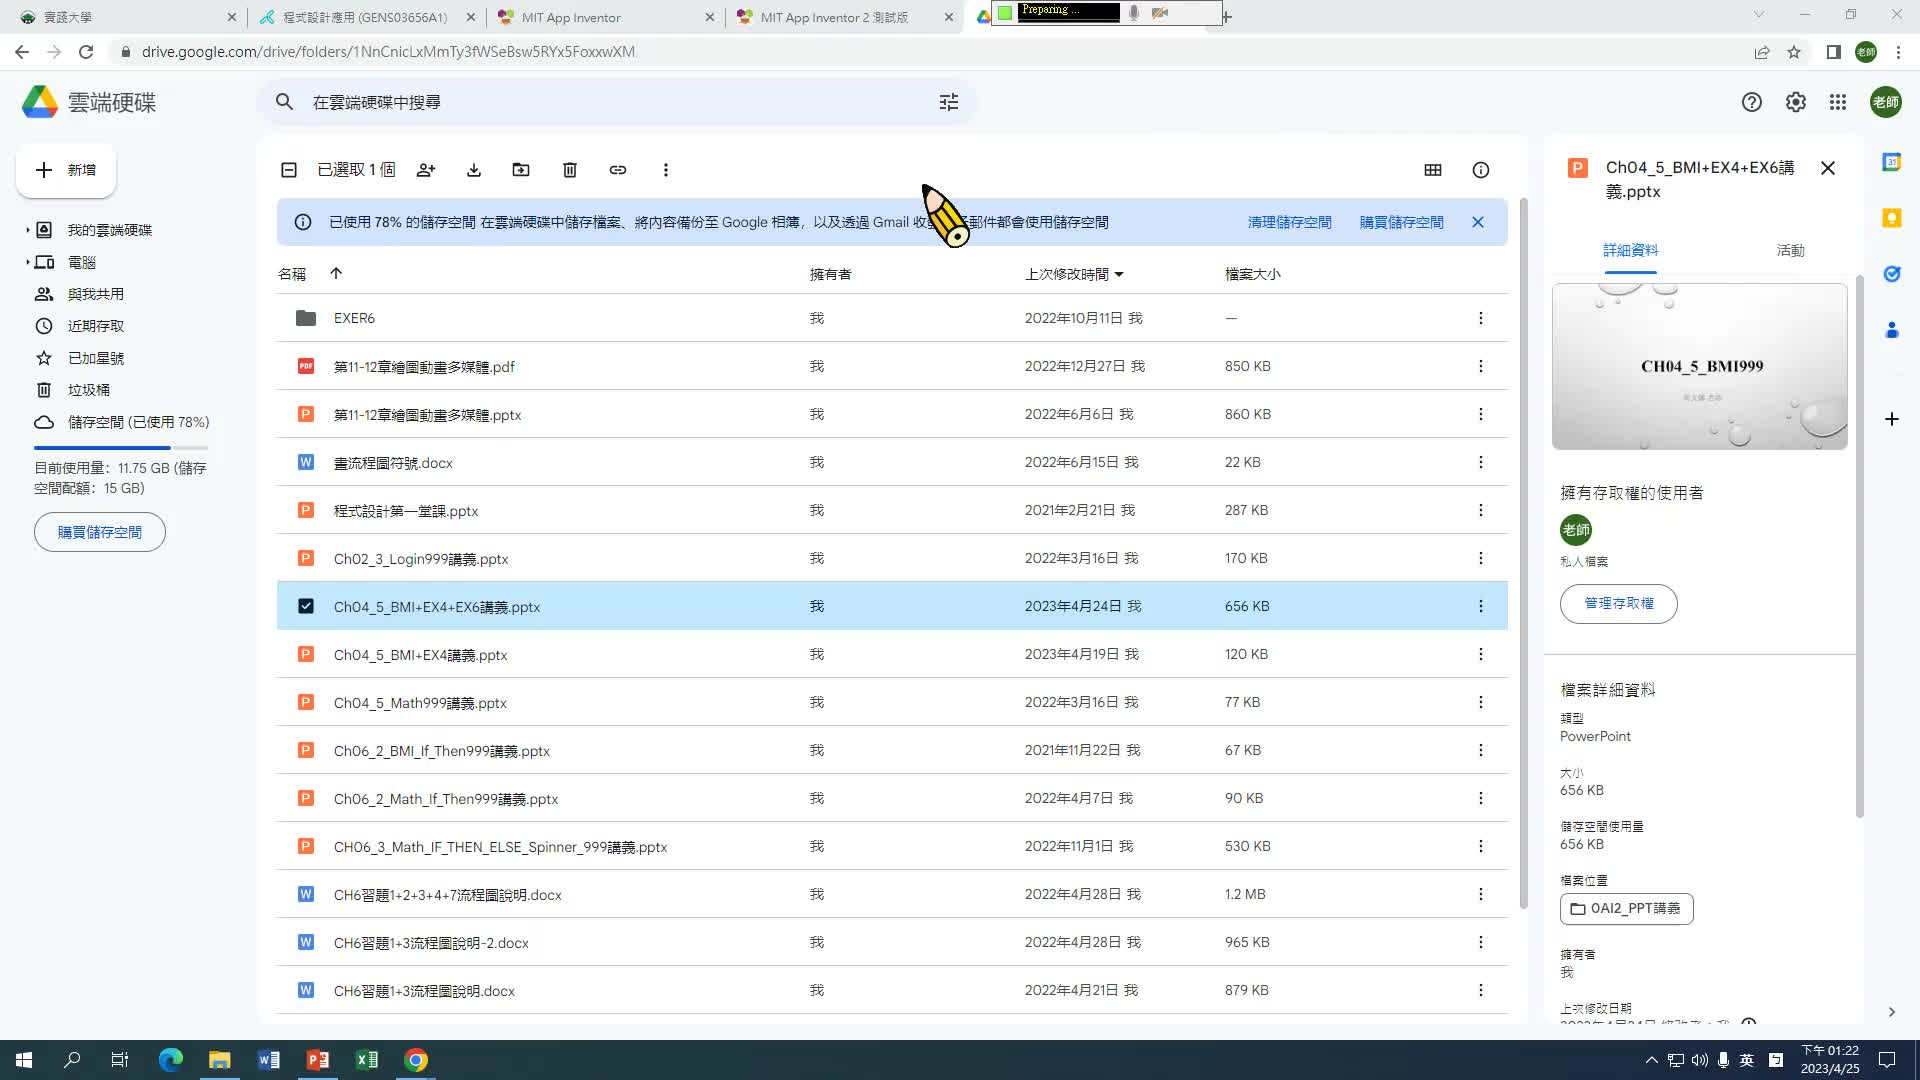Open Drive settings gear

[x=1796, y=102]
